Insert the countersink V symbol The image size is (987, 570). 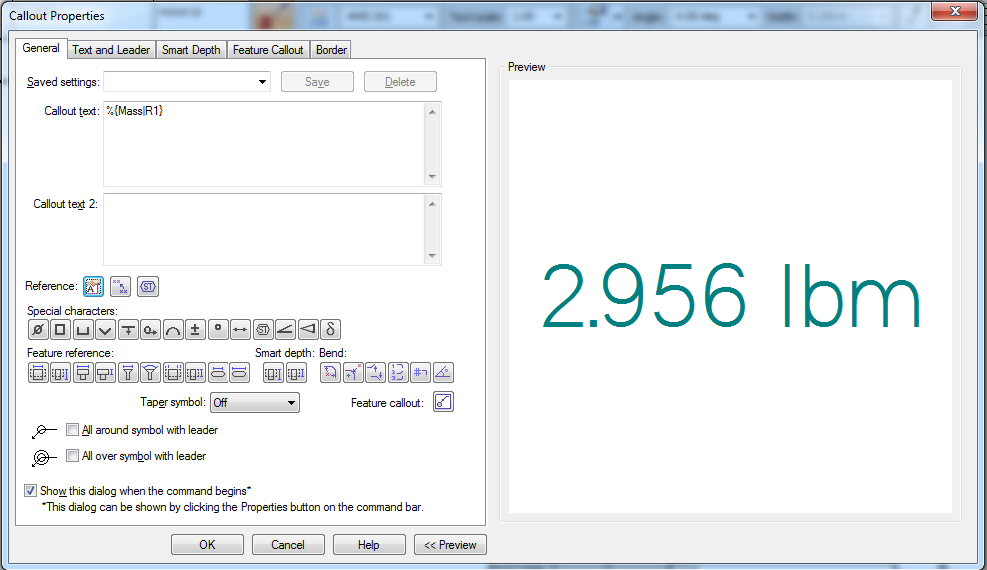coord(105,329)
